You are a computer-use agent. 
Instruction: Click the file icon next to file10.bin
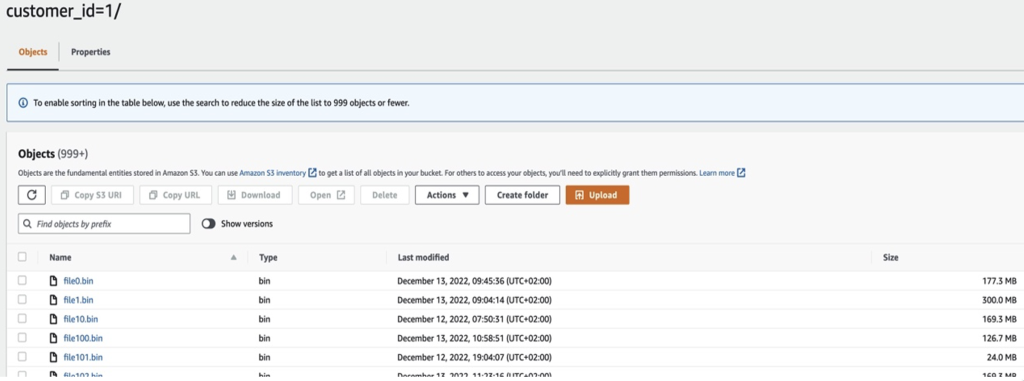pos(54,319)
